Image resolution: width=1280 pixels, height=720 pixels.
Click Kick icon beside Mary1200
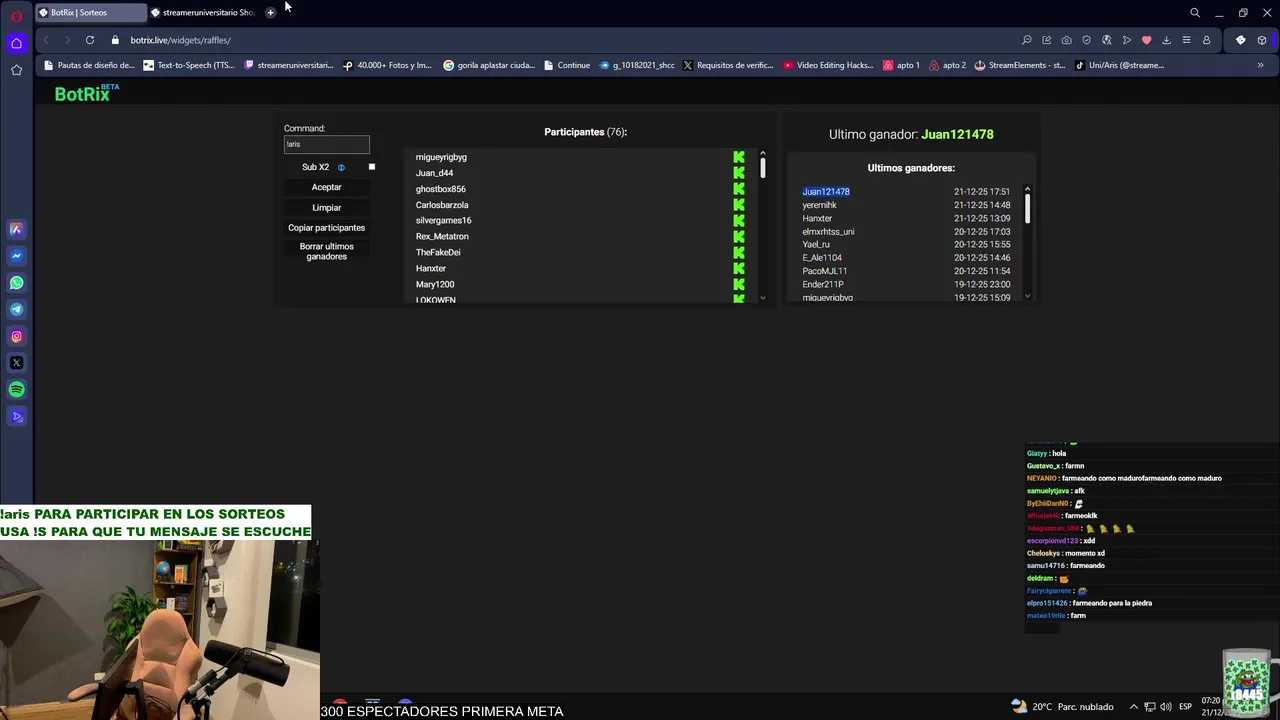pos(739,285)
